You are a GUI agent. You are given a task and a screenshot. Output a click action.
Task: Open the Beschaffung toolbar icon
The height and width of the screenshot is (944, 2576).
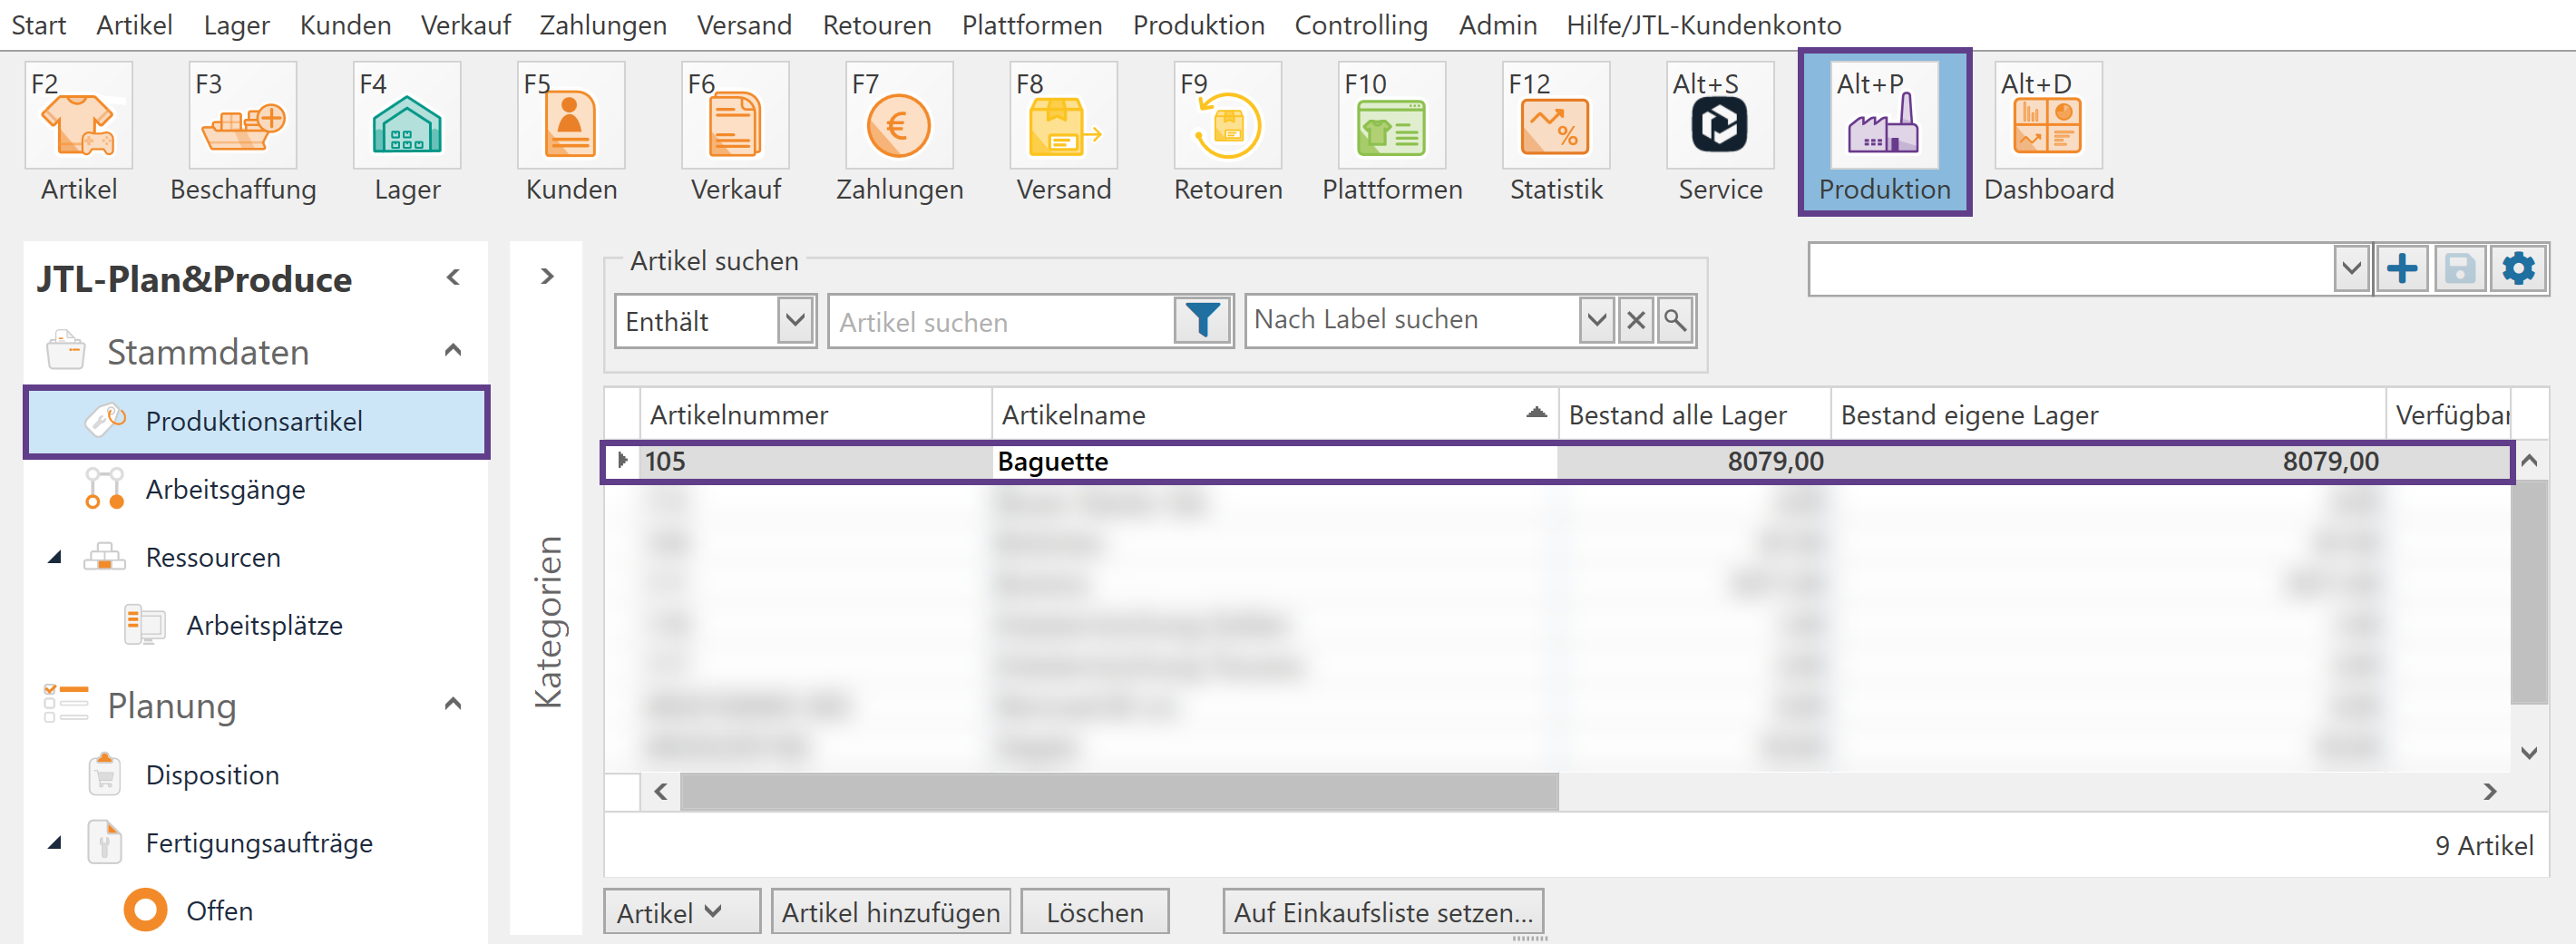coord(242,127)
